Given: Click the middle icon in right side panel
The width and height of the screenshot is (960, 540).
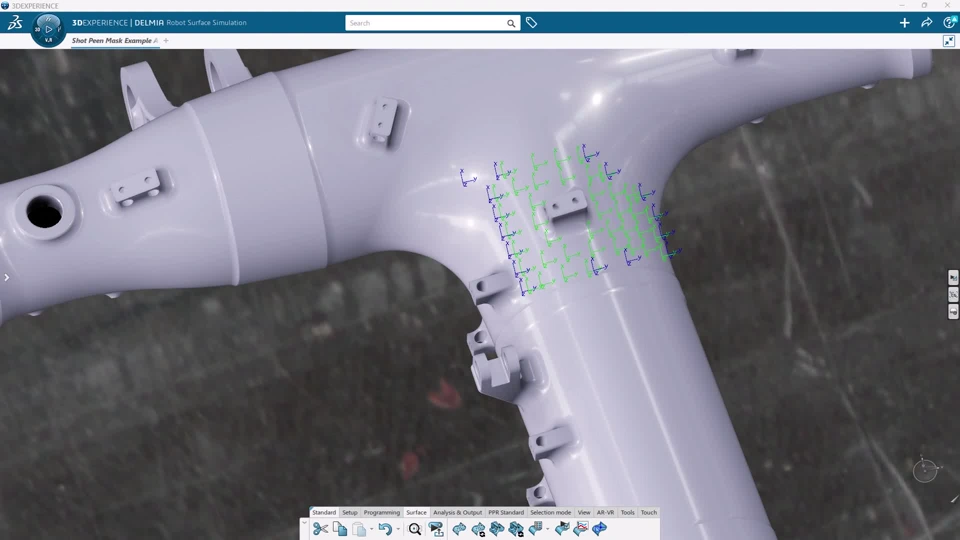Looking at the screenshot, I should pyautogui.click(x=953, y=294).
